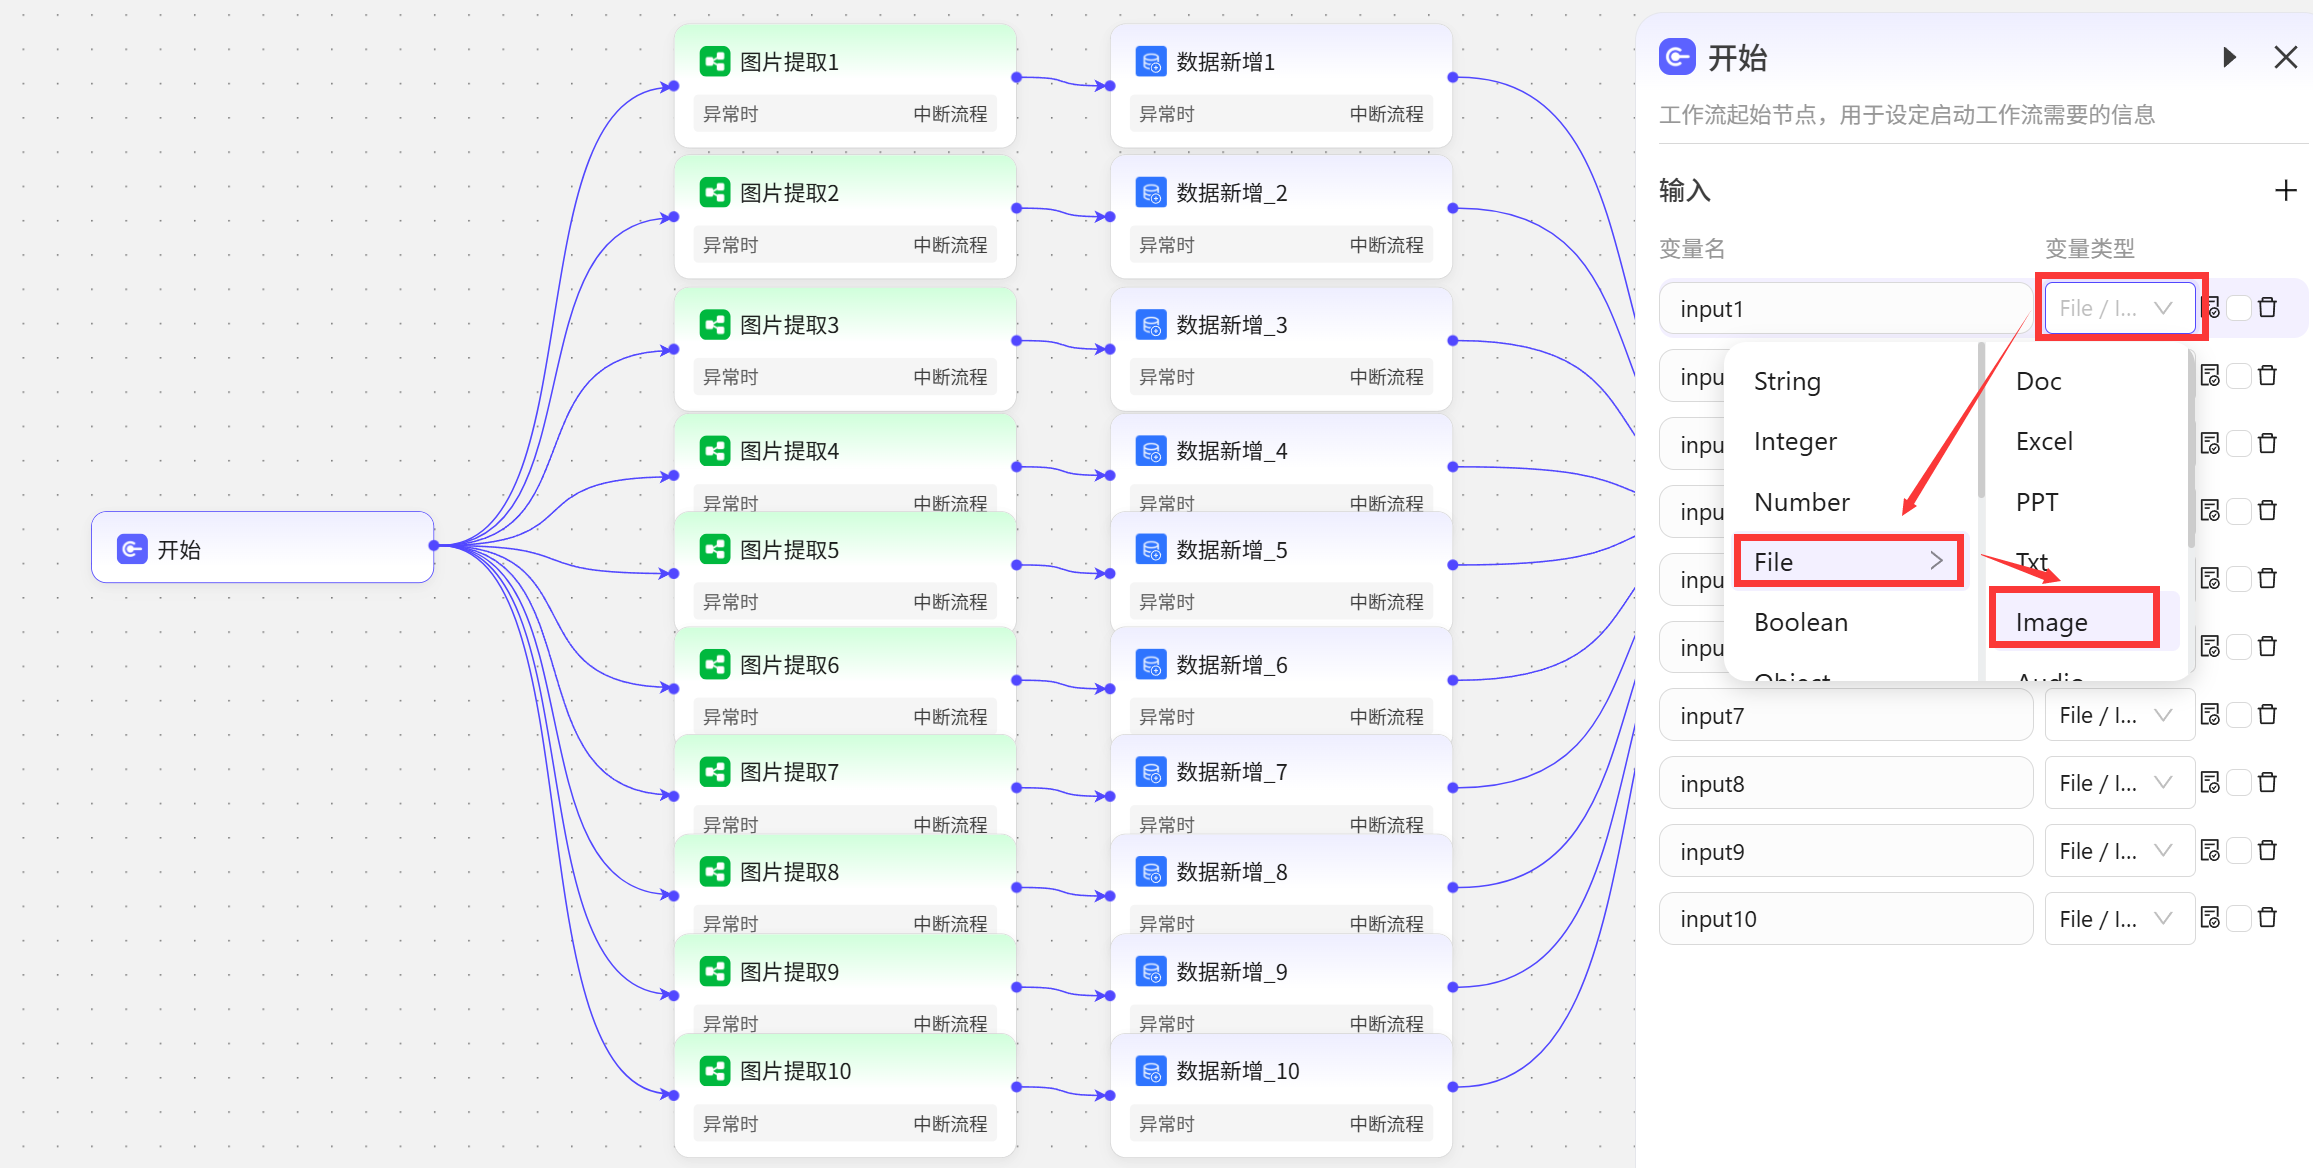Click the green icon of 图片提取1 node
The height and width of the screenshot is (1168, 2313).
point(714,62)
